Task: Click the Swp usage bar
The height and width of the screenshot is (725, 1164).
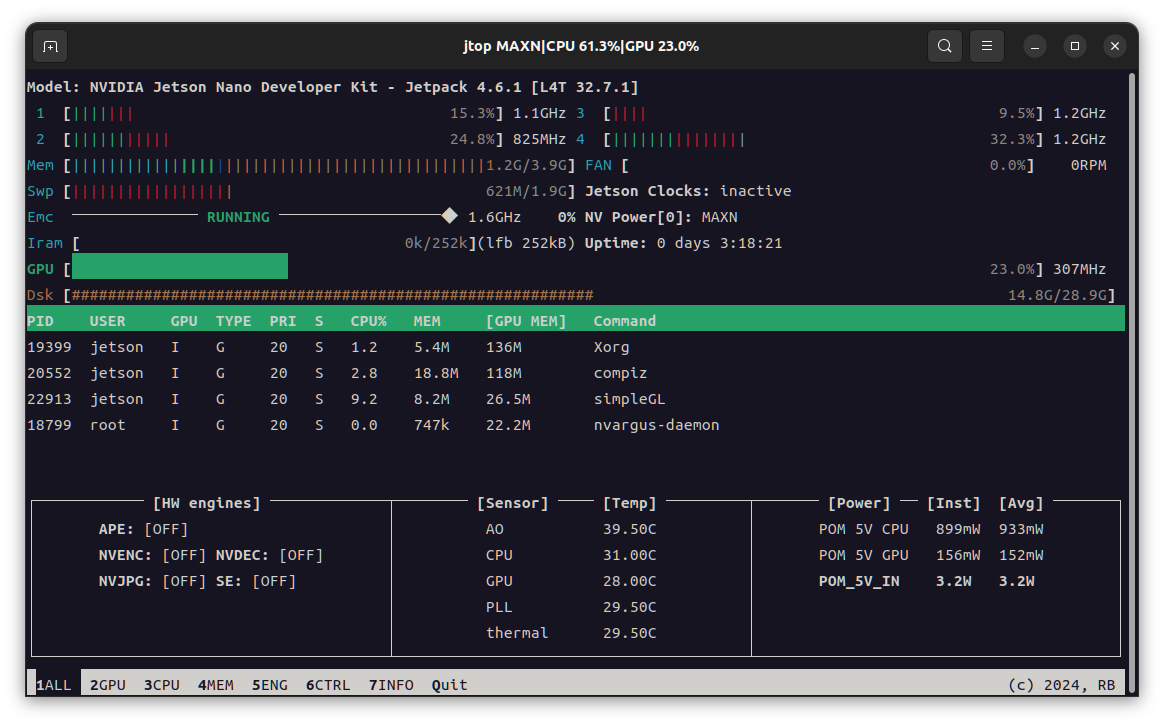Action: coord(152,191)
